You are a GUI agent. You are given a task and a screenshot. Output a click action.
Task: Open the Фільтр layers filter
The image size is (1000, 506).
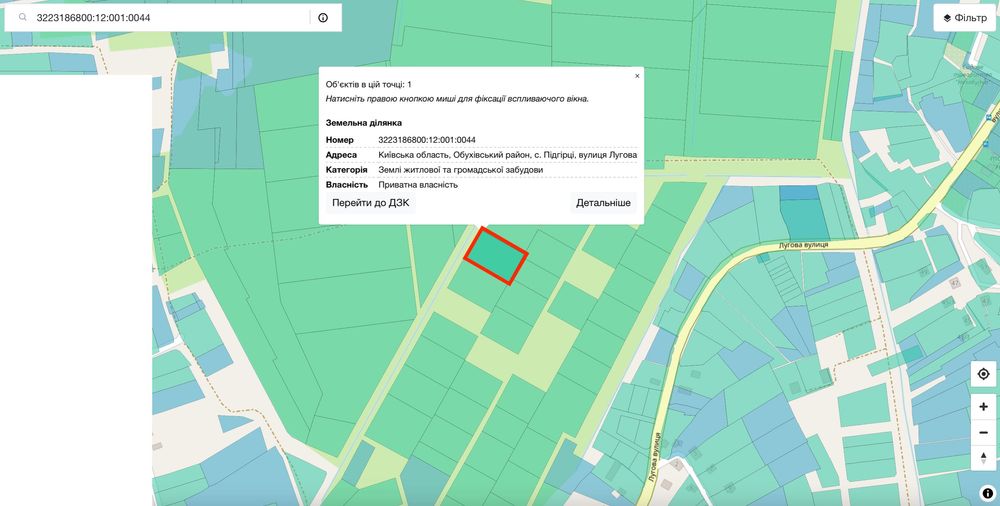point(965,18)
